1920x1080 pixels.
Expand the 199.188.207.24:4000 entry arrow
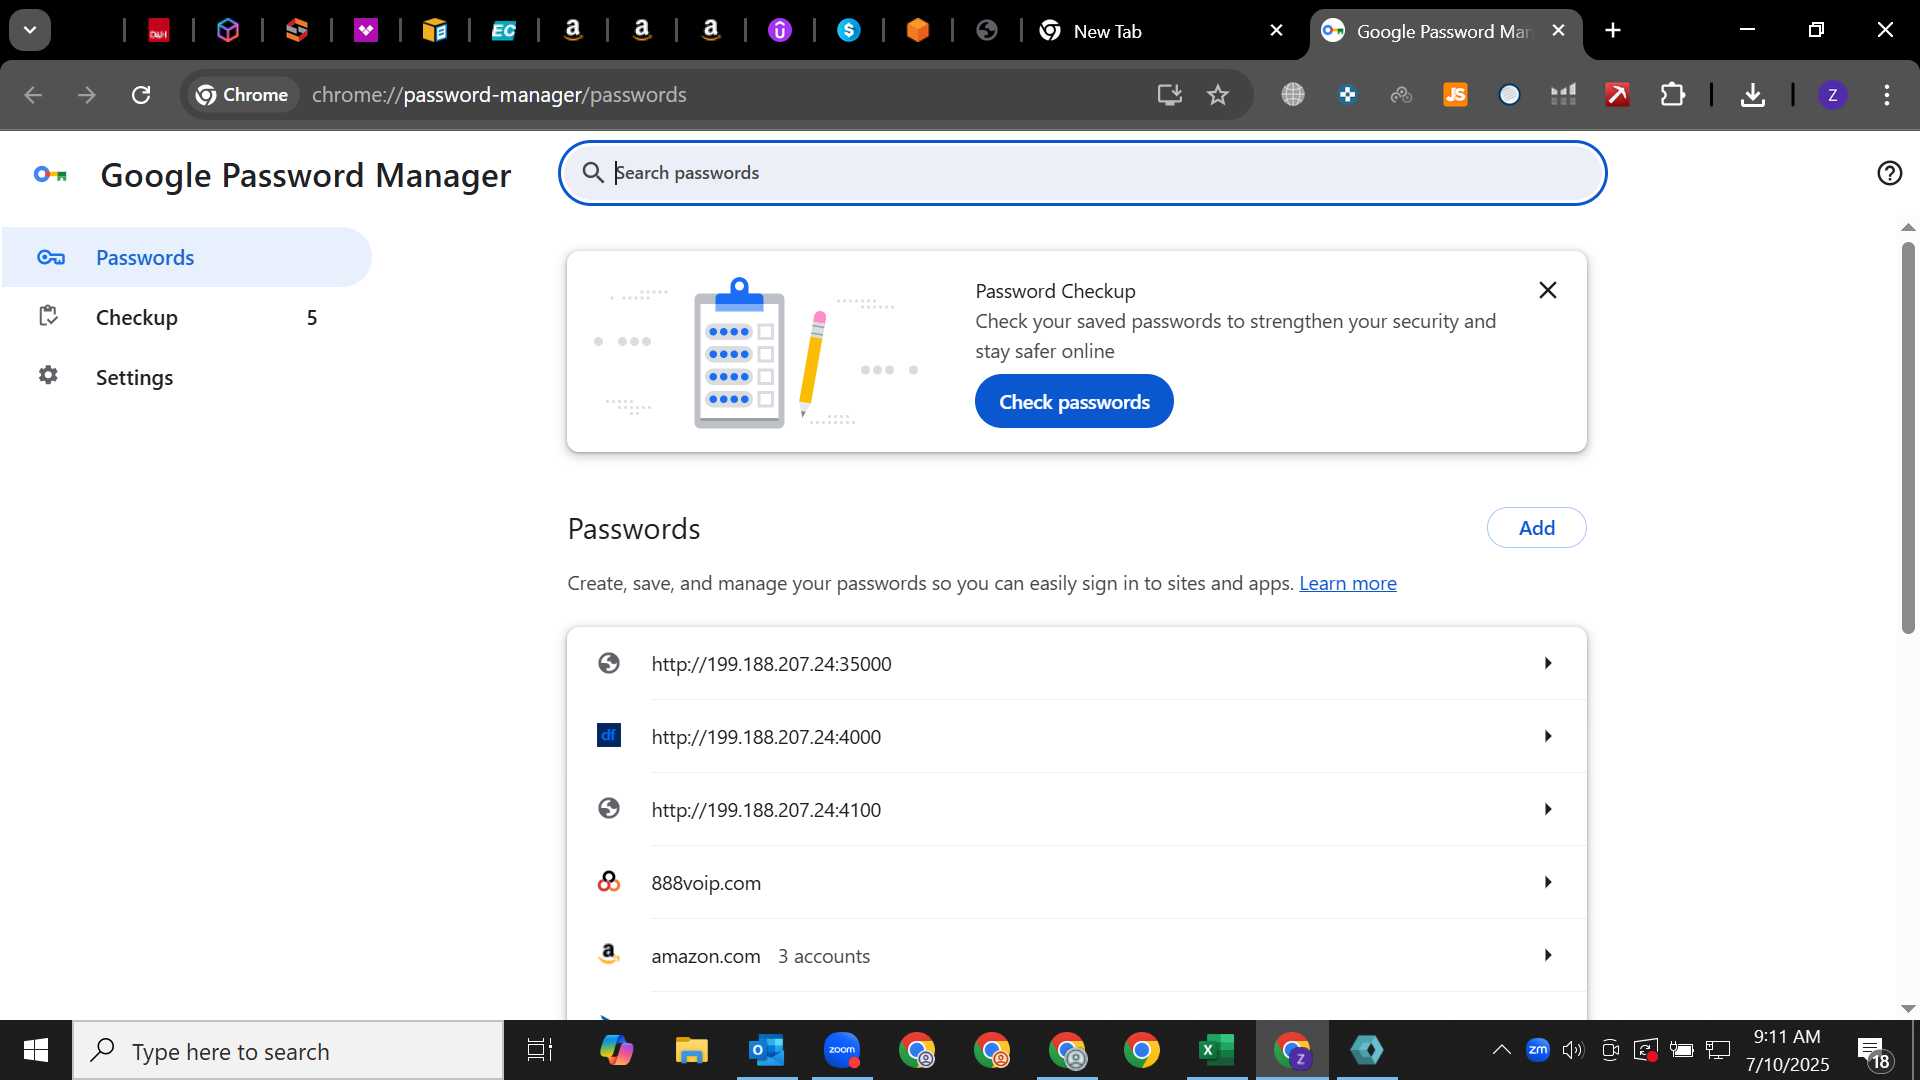(1547, 736)
